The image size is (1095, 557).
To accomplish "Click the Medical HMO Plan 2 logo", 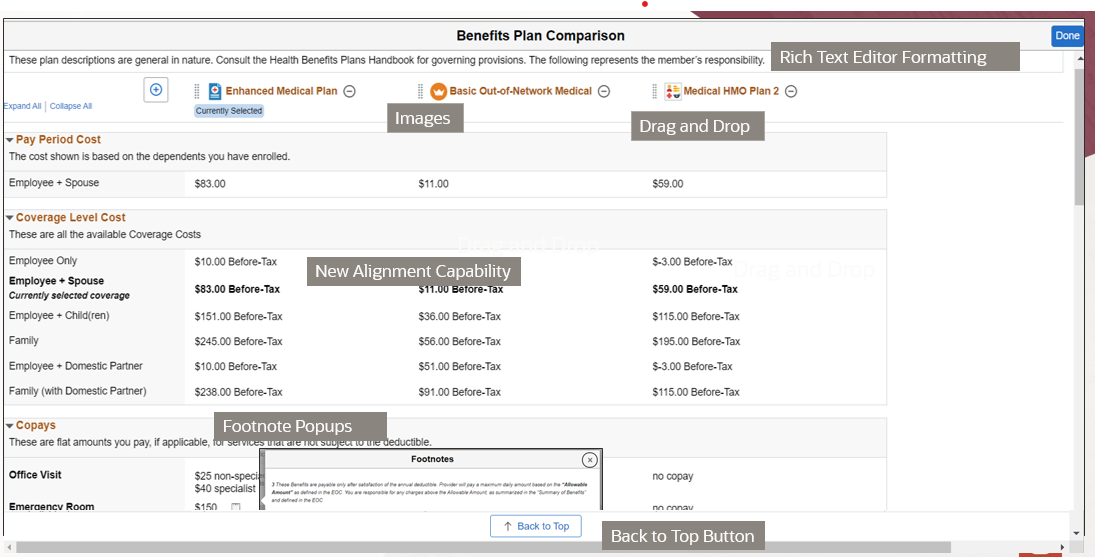I will [673, 91].
